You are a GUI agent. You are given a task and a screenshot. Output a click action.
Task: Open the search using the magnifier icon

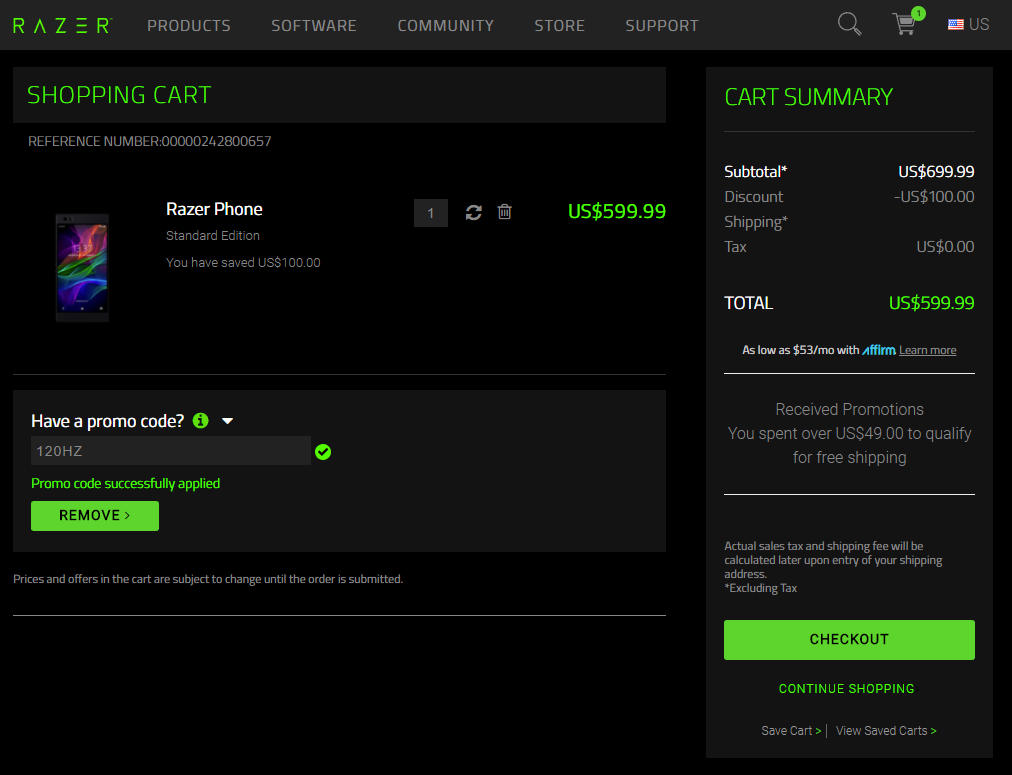pyautogui.click(x=848, y=23)
